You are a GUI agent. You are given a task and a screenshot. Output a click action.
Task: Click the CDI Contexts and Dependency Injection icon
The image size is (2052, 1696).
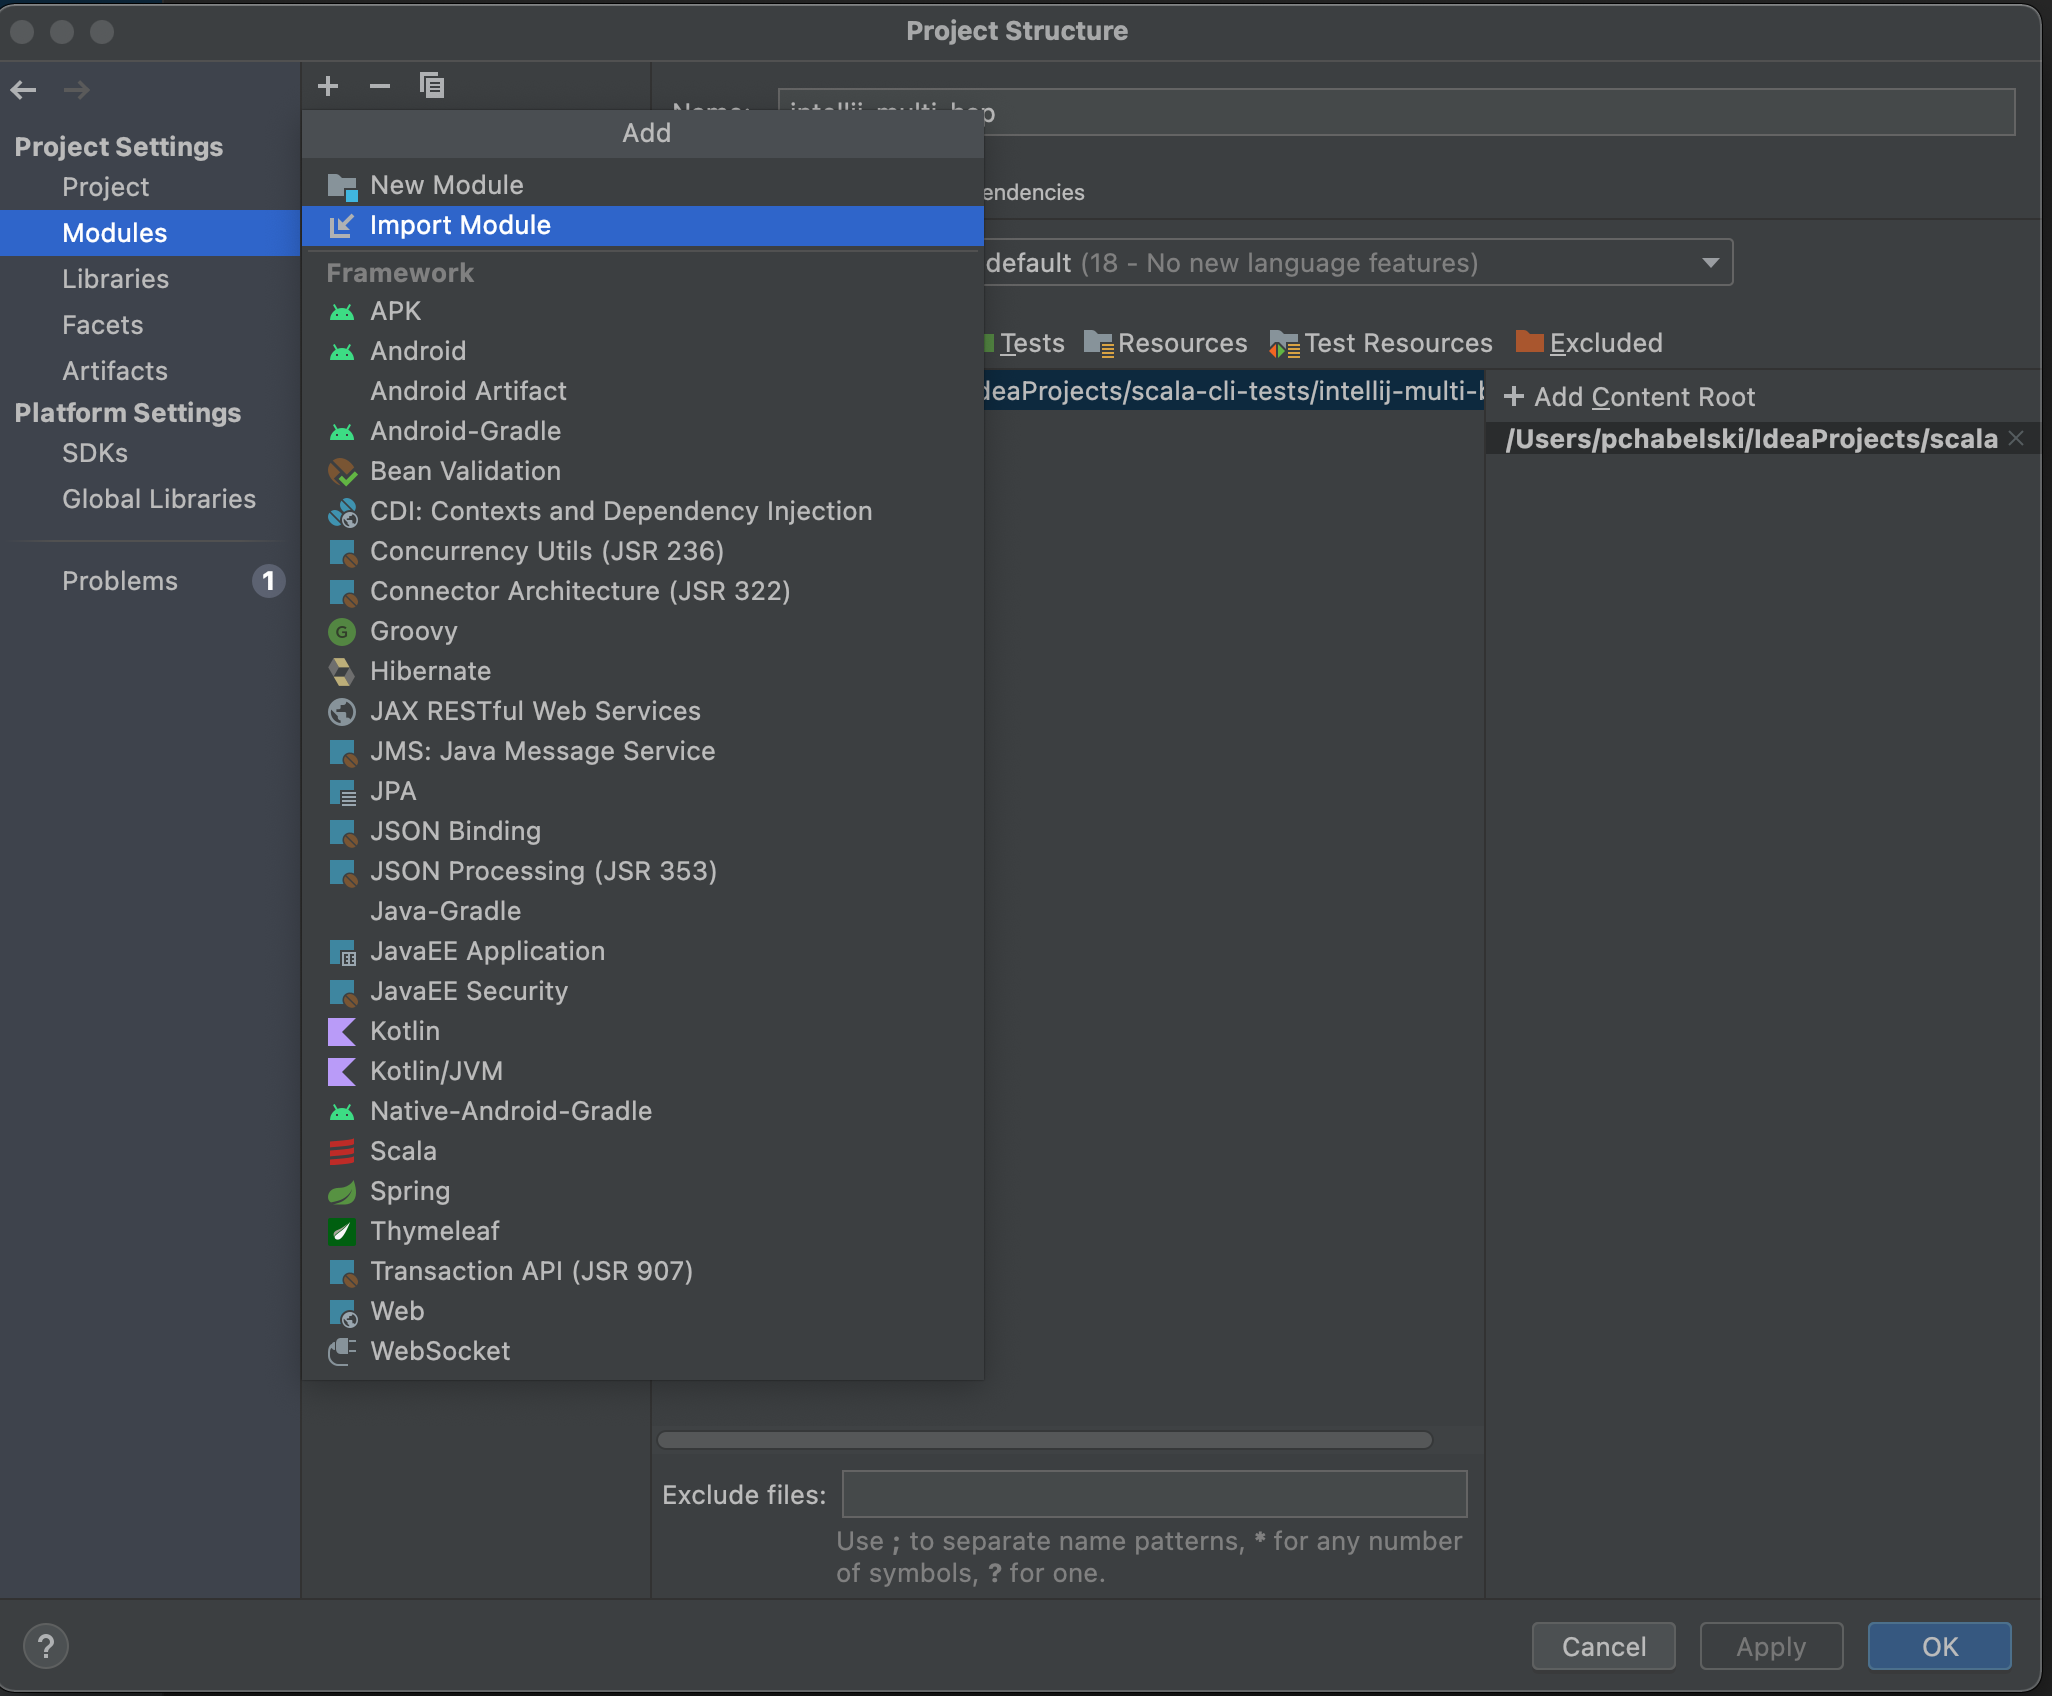click(343, 510)
